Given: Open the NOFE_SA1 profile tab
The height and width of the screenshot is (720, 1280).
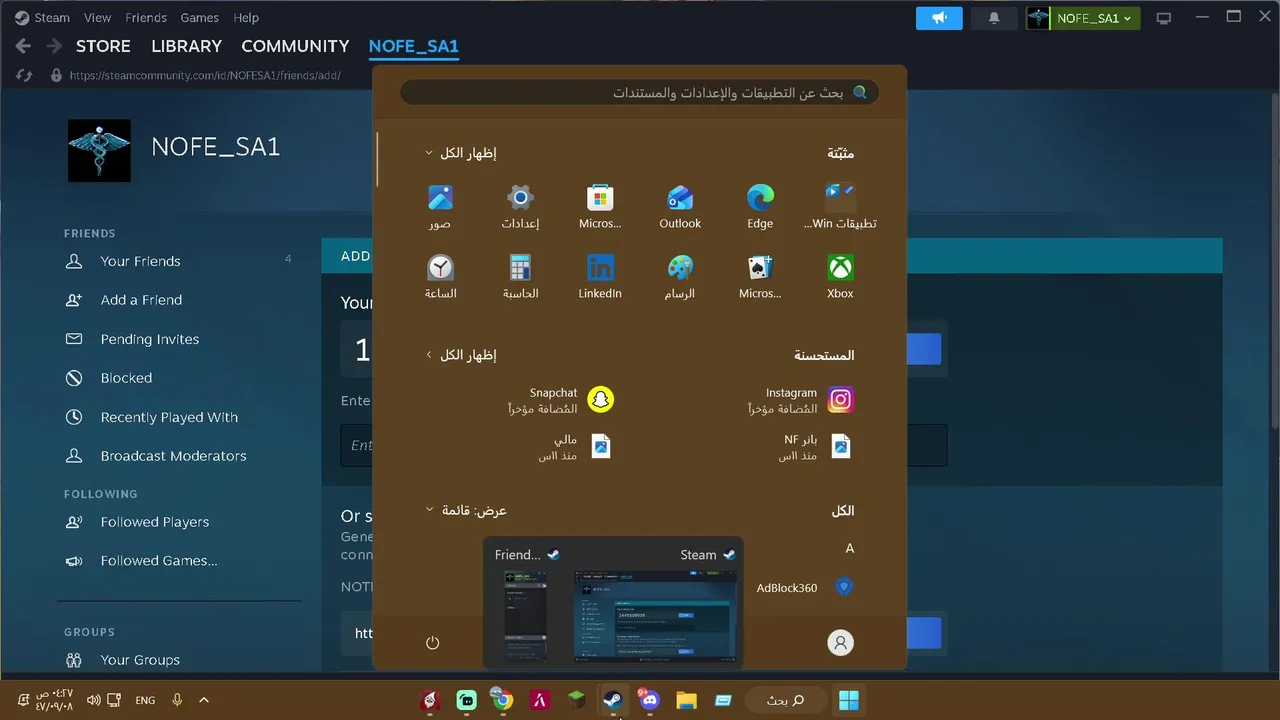Looking at the screenshot, I should [x=413, y=46].
